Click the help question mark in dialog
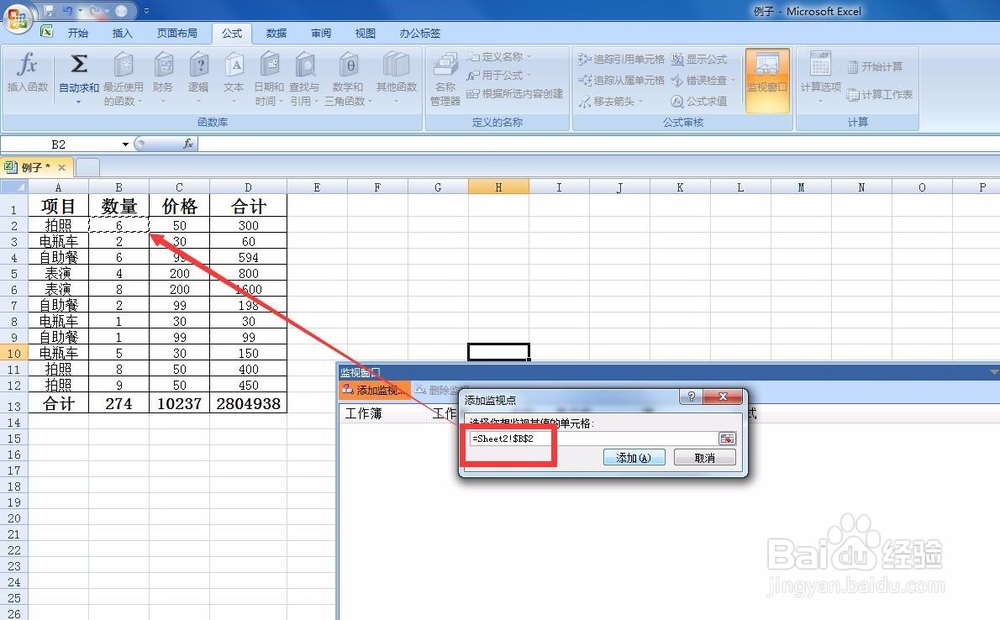Screen dimensions: 1000x620 [x=691, y=397]
